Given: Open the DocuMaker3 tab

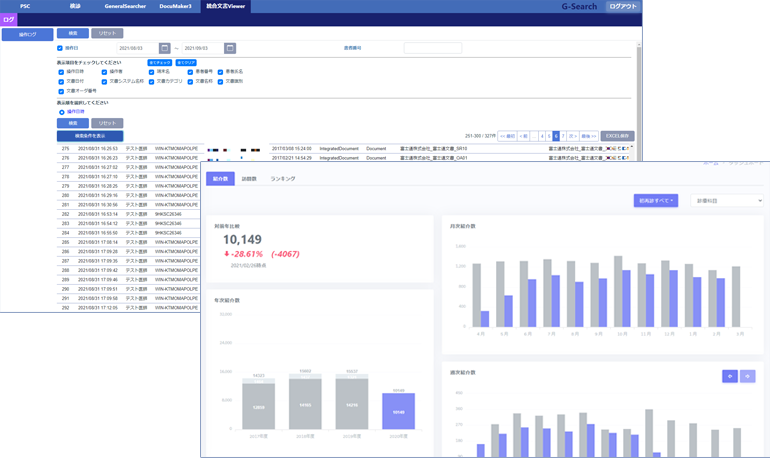Looking at the screenshot, I should [x=175, y=6].
